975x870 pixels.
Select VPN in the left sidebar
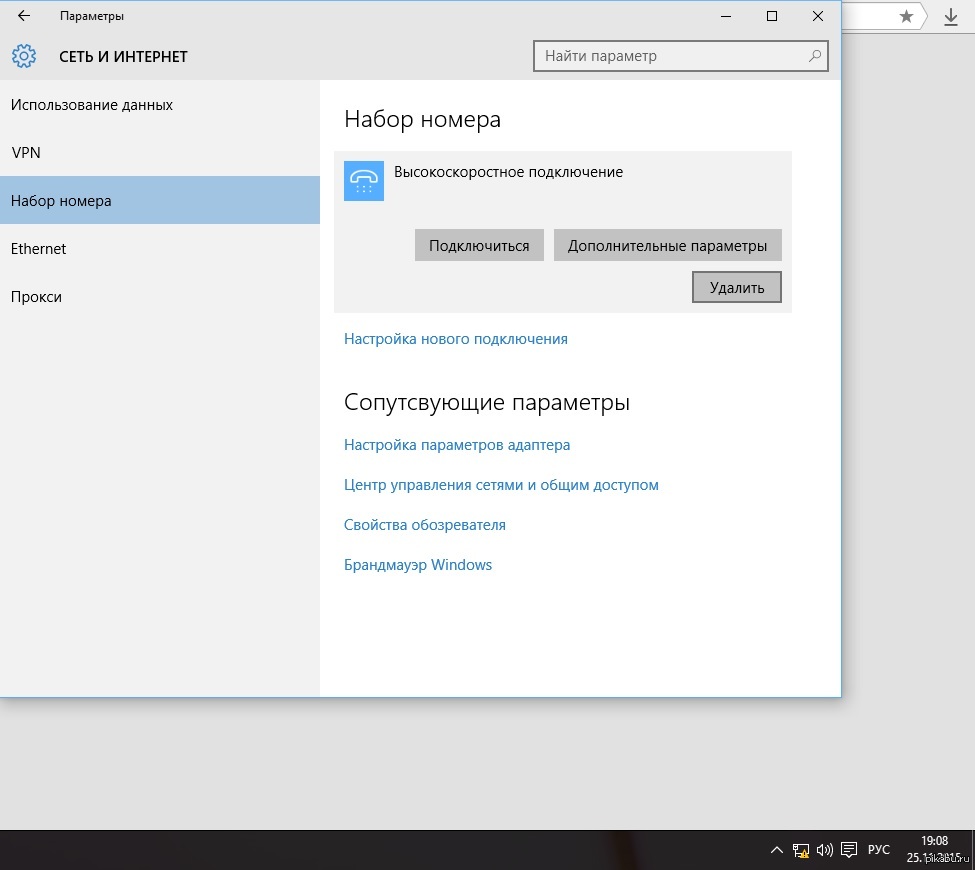(x=26, y=153)
